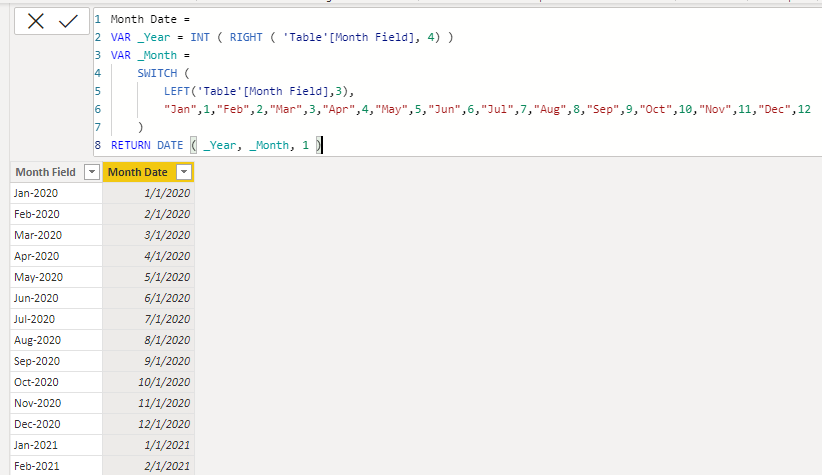This screenshot has width=822, height=475.
Task: Select the 3/1/2020 date cell
Action: click(148, 235)
